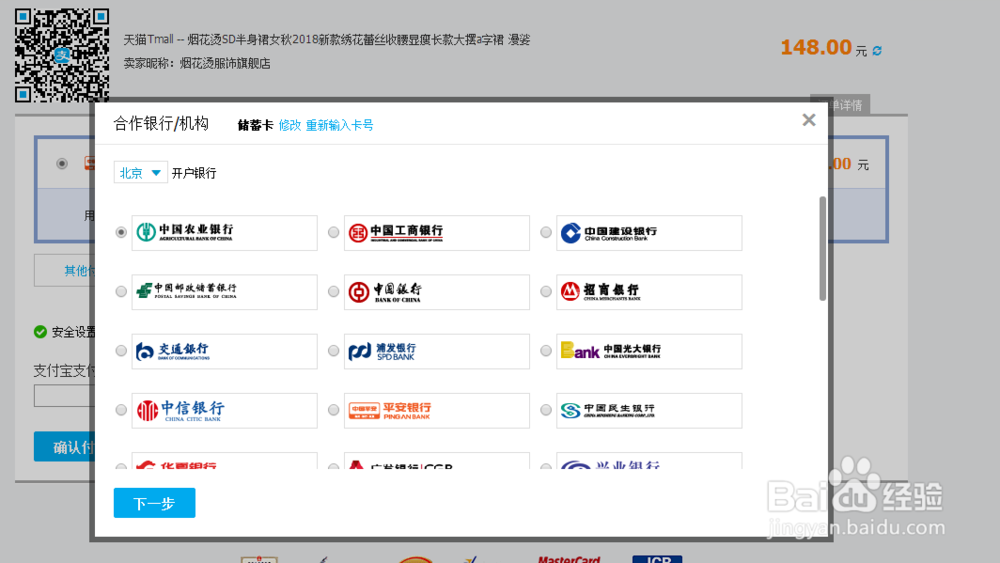
Task: Click 确认付款 button in background page
Action: [65, 447]
